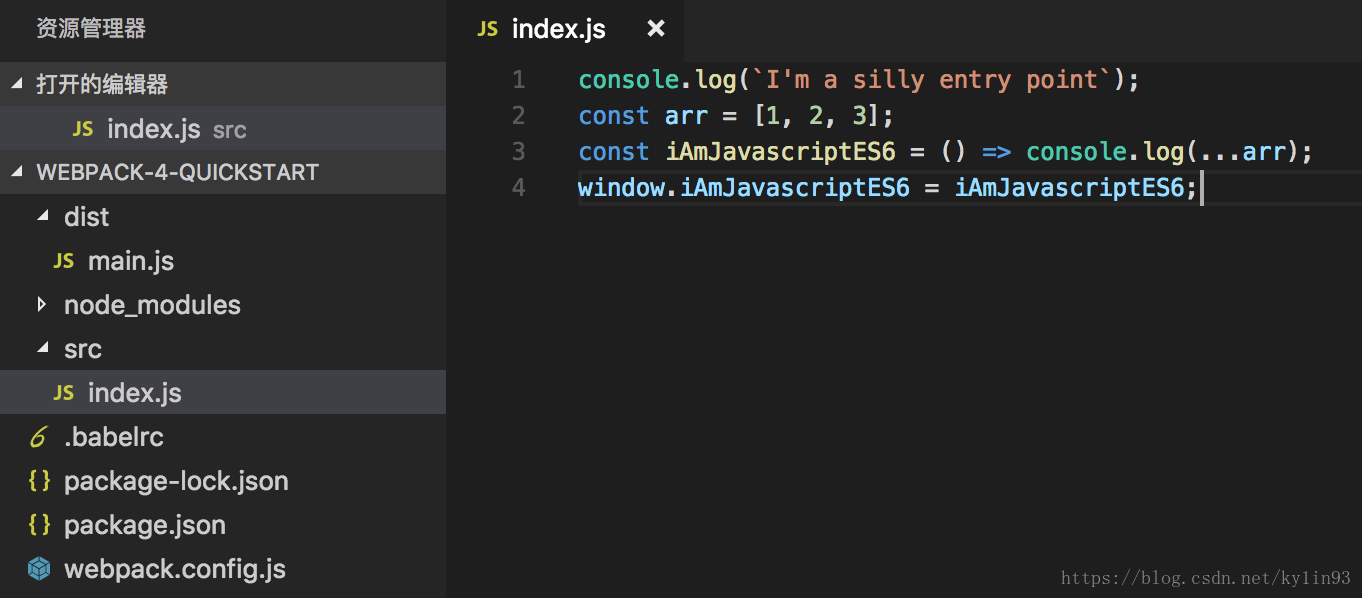The width and height of the screenshot is (1362, 598).
Task: Collapse the 打开的编辑器 section arrow
Action: click(x=16, y=84)
